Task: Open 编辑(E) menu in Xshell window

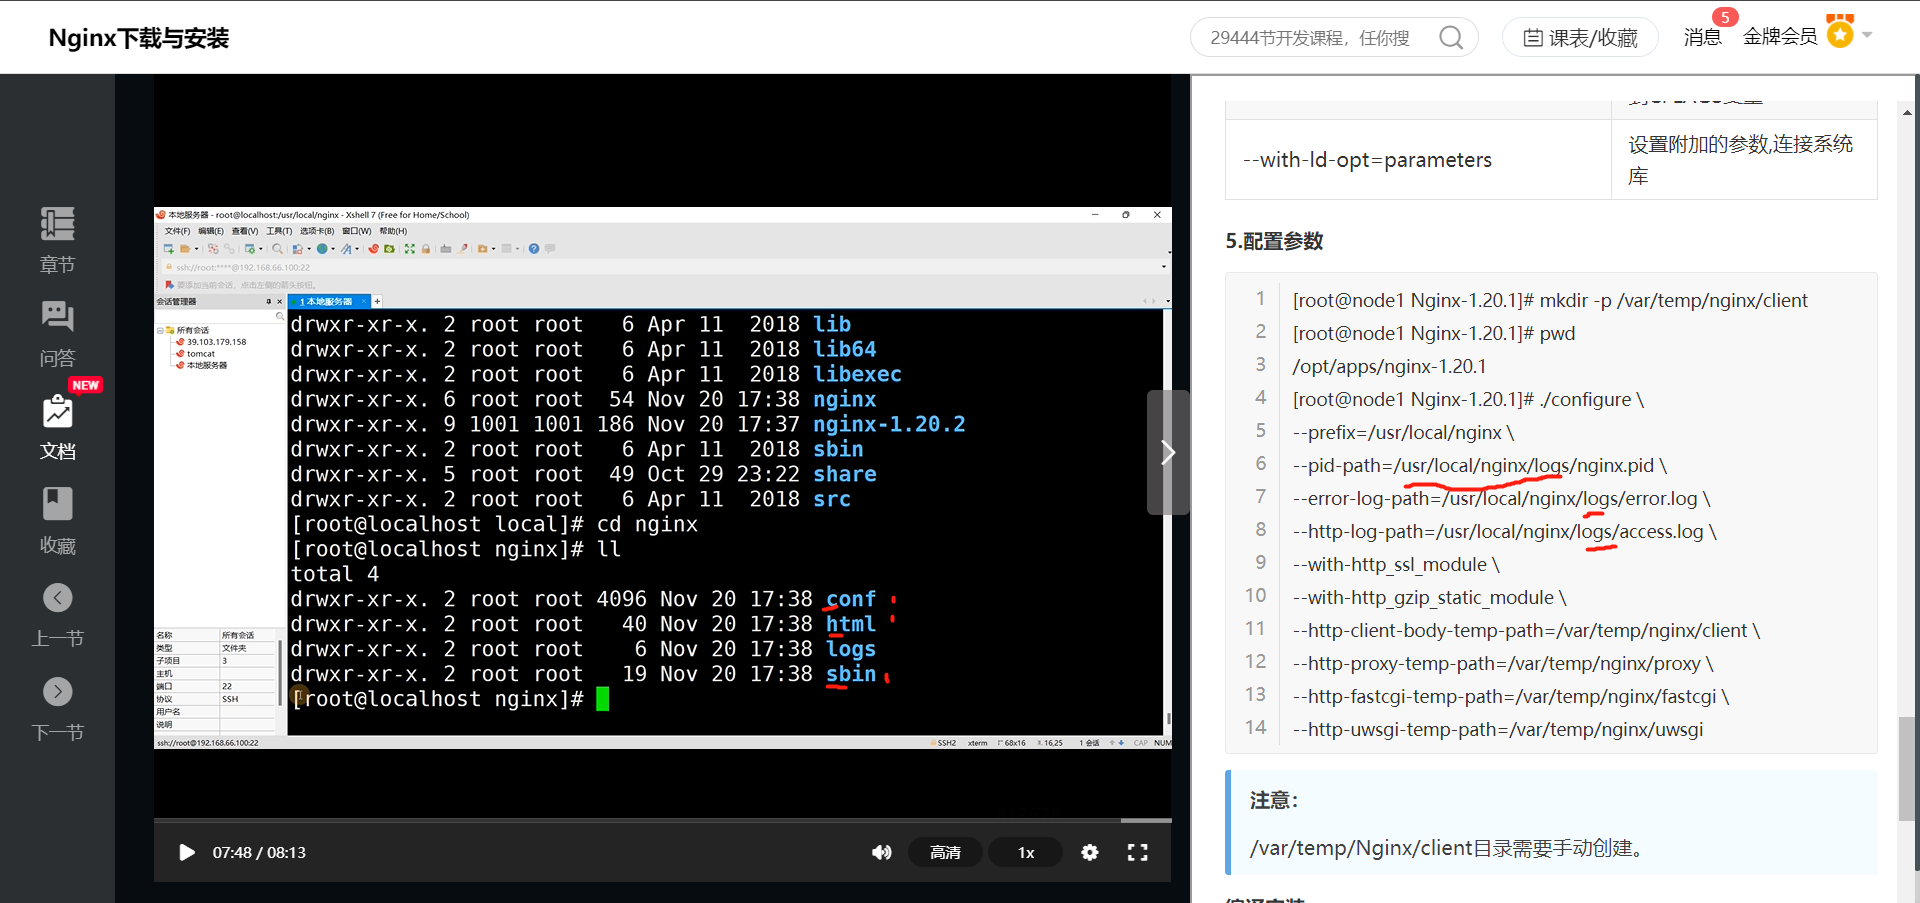Action: [211, 231]
